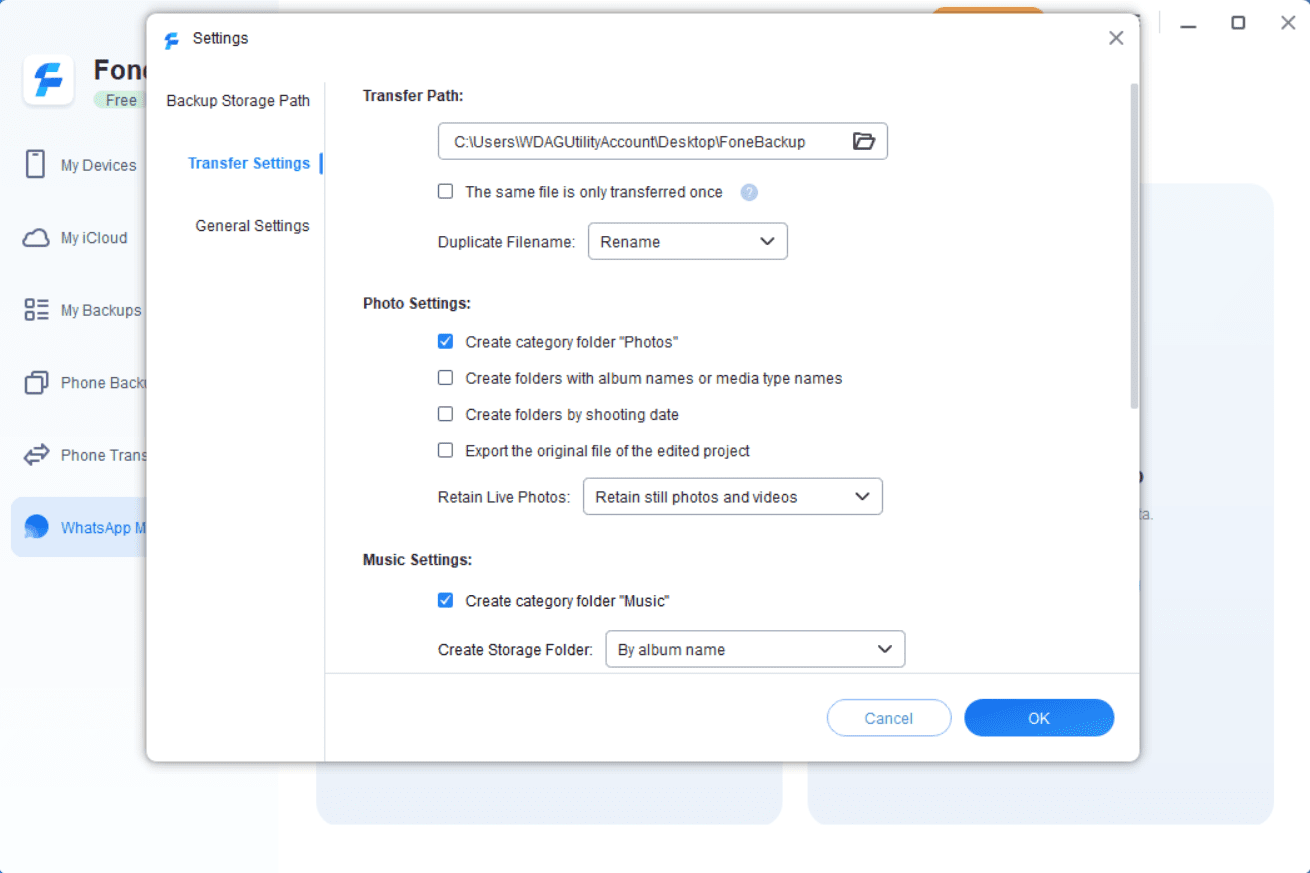This screenshot has width=1310, height=873.
Task: Uncheck Create category folder "Photos"
Action: [446, 342]
